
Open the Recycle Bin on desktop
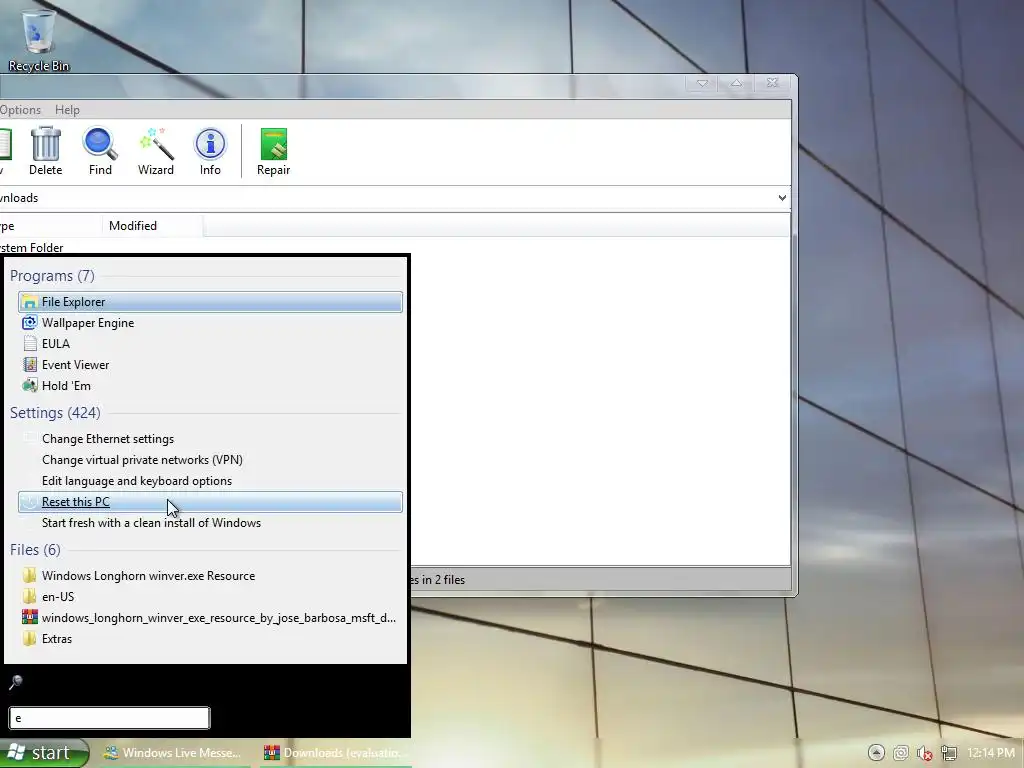point(39,39)
